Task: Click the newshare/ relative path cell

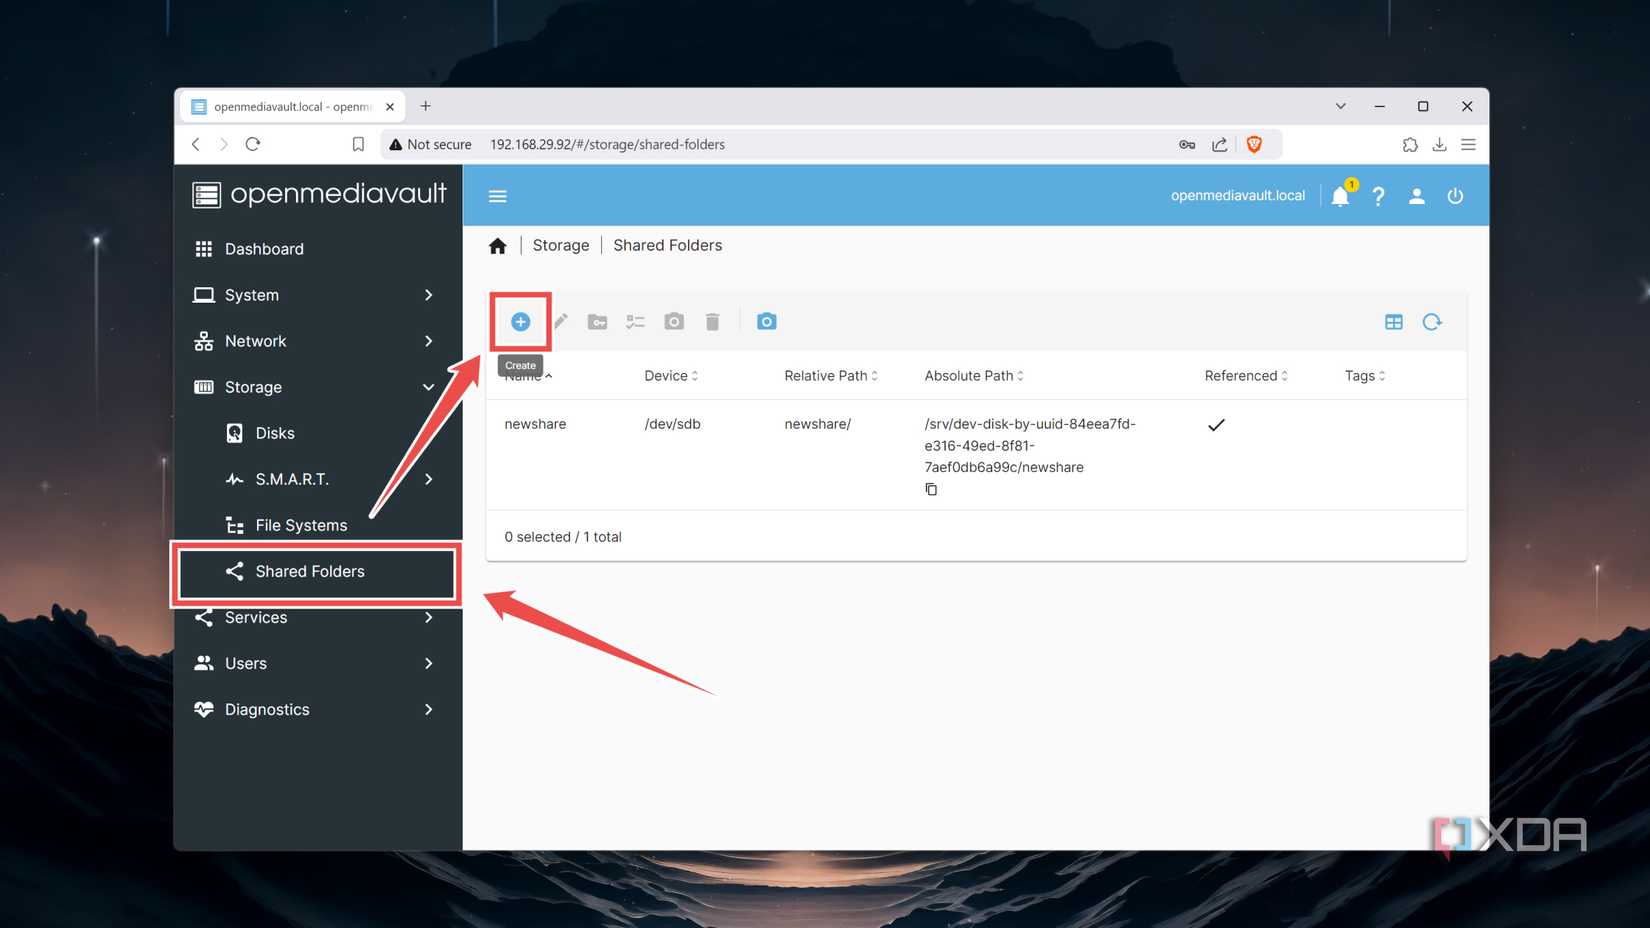Action: point(817,424)
